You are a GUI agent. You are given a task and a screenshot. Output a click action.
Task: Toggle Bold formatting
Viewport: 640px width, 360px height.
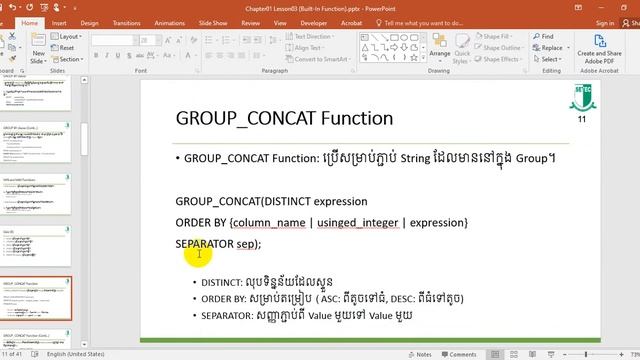point(96,55)
